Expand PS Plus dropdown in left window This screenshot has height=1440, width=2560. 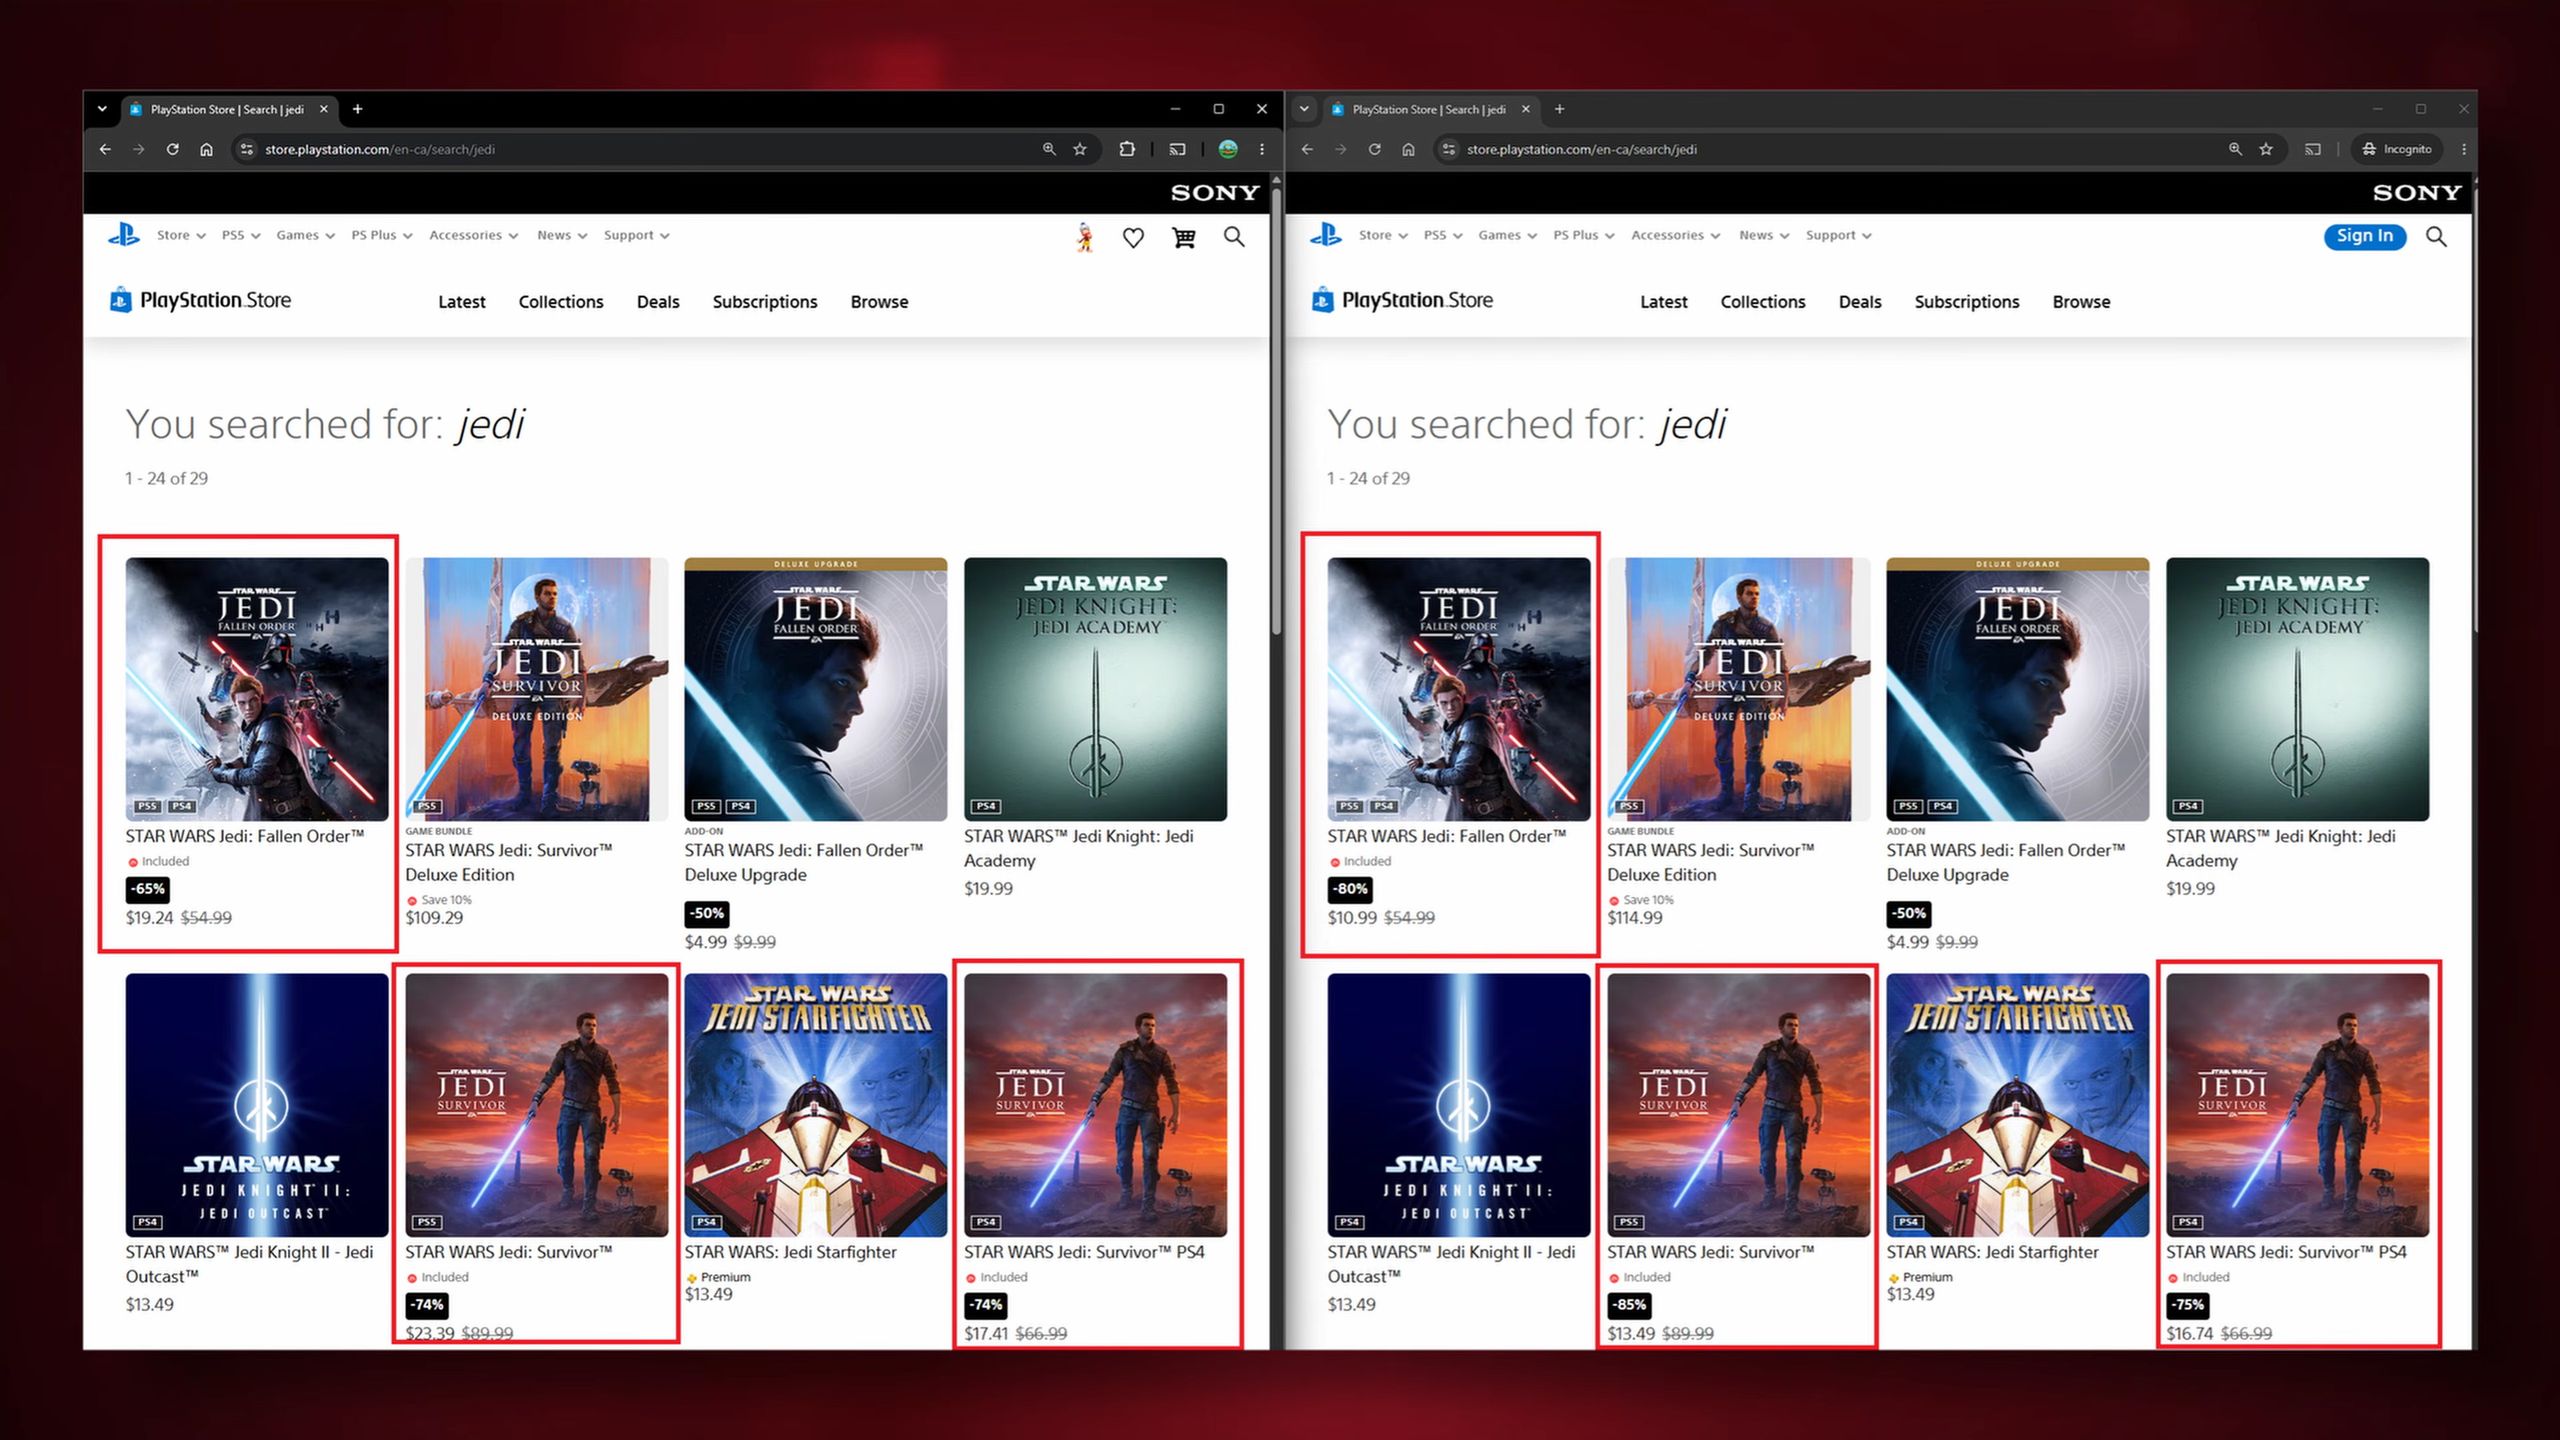[382, 235]
